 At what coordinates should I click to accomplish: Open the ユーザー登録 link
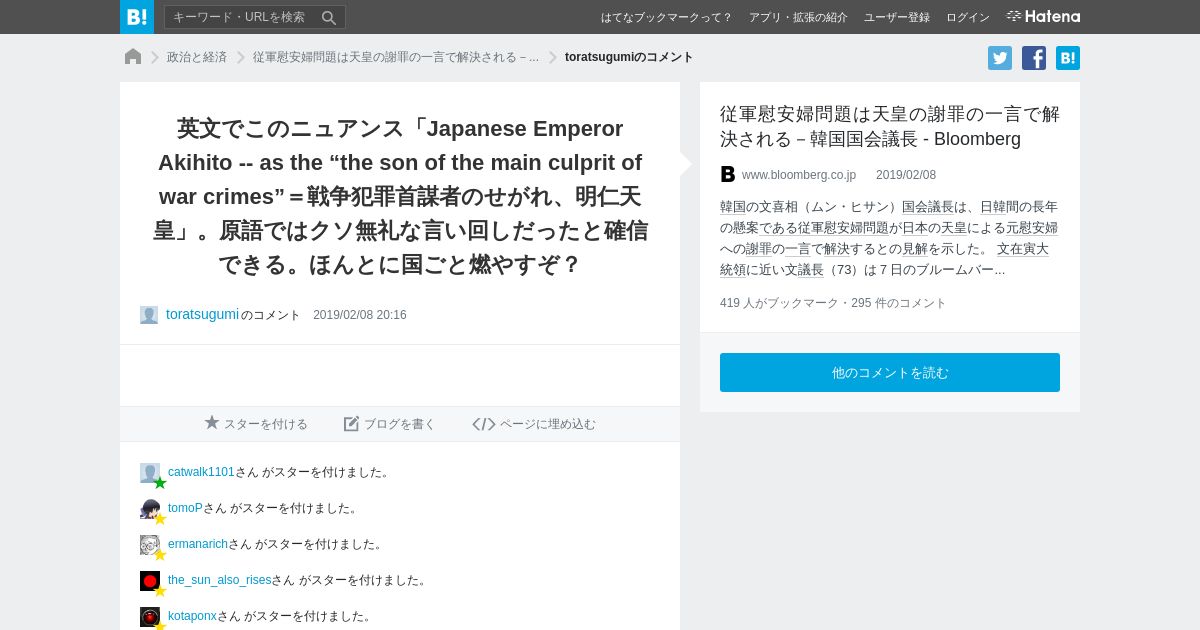[x=897, y=17]
